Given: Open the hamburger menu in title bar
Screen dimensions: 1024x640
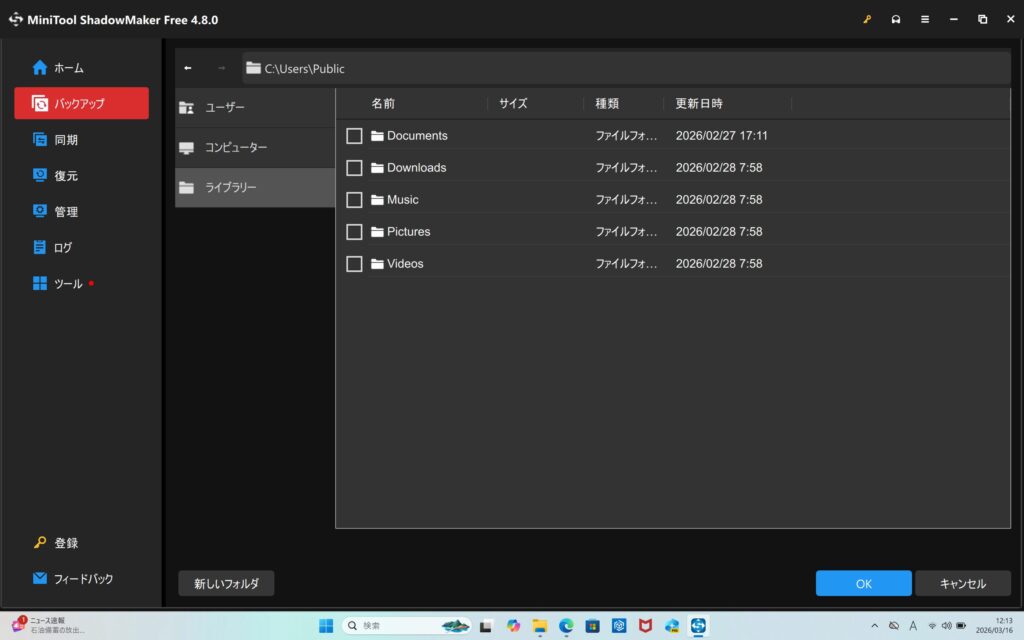Looking at the screenshot, I should 925,19.
